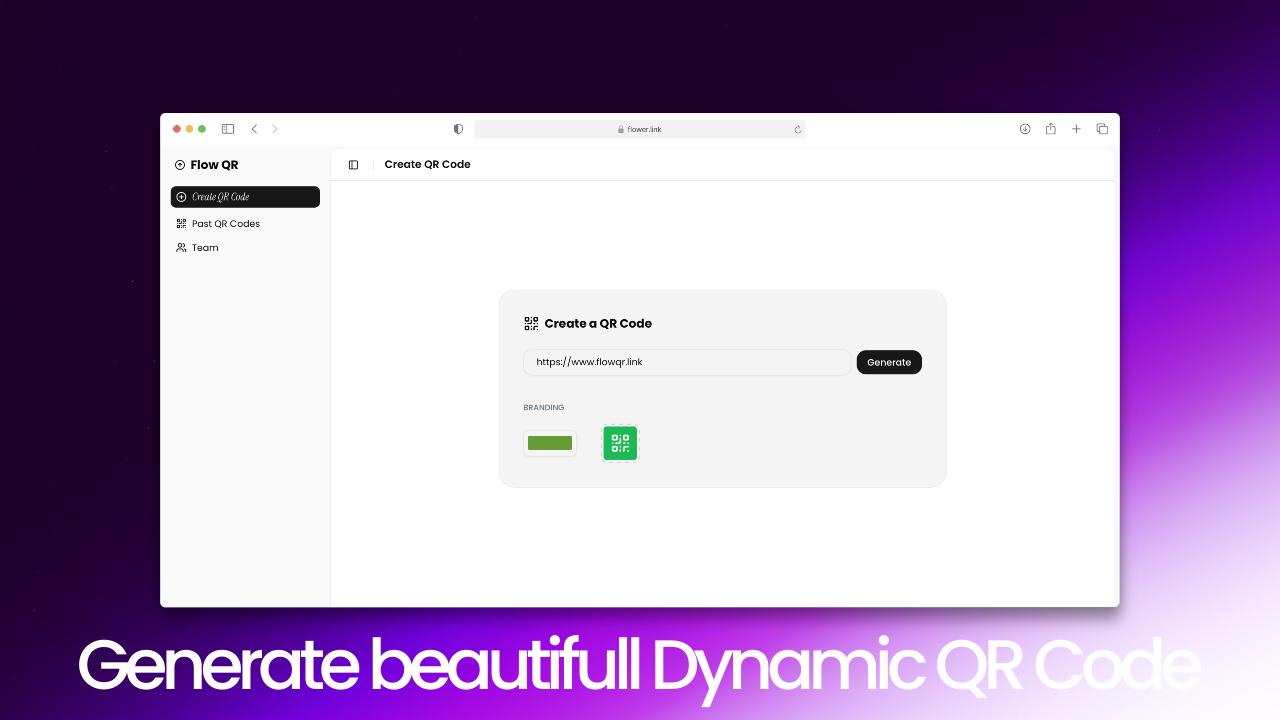The image size is (1280, 720).
Task: Maximize the Safari window
Action: tap(202, 129)
